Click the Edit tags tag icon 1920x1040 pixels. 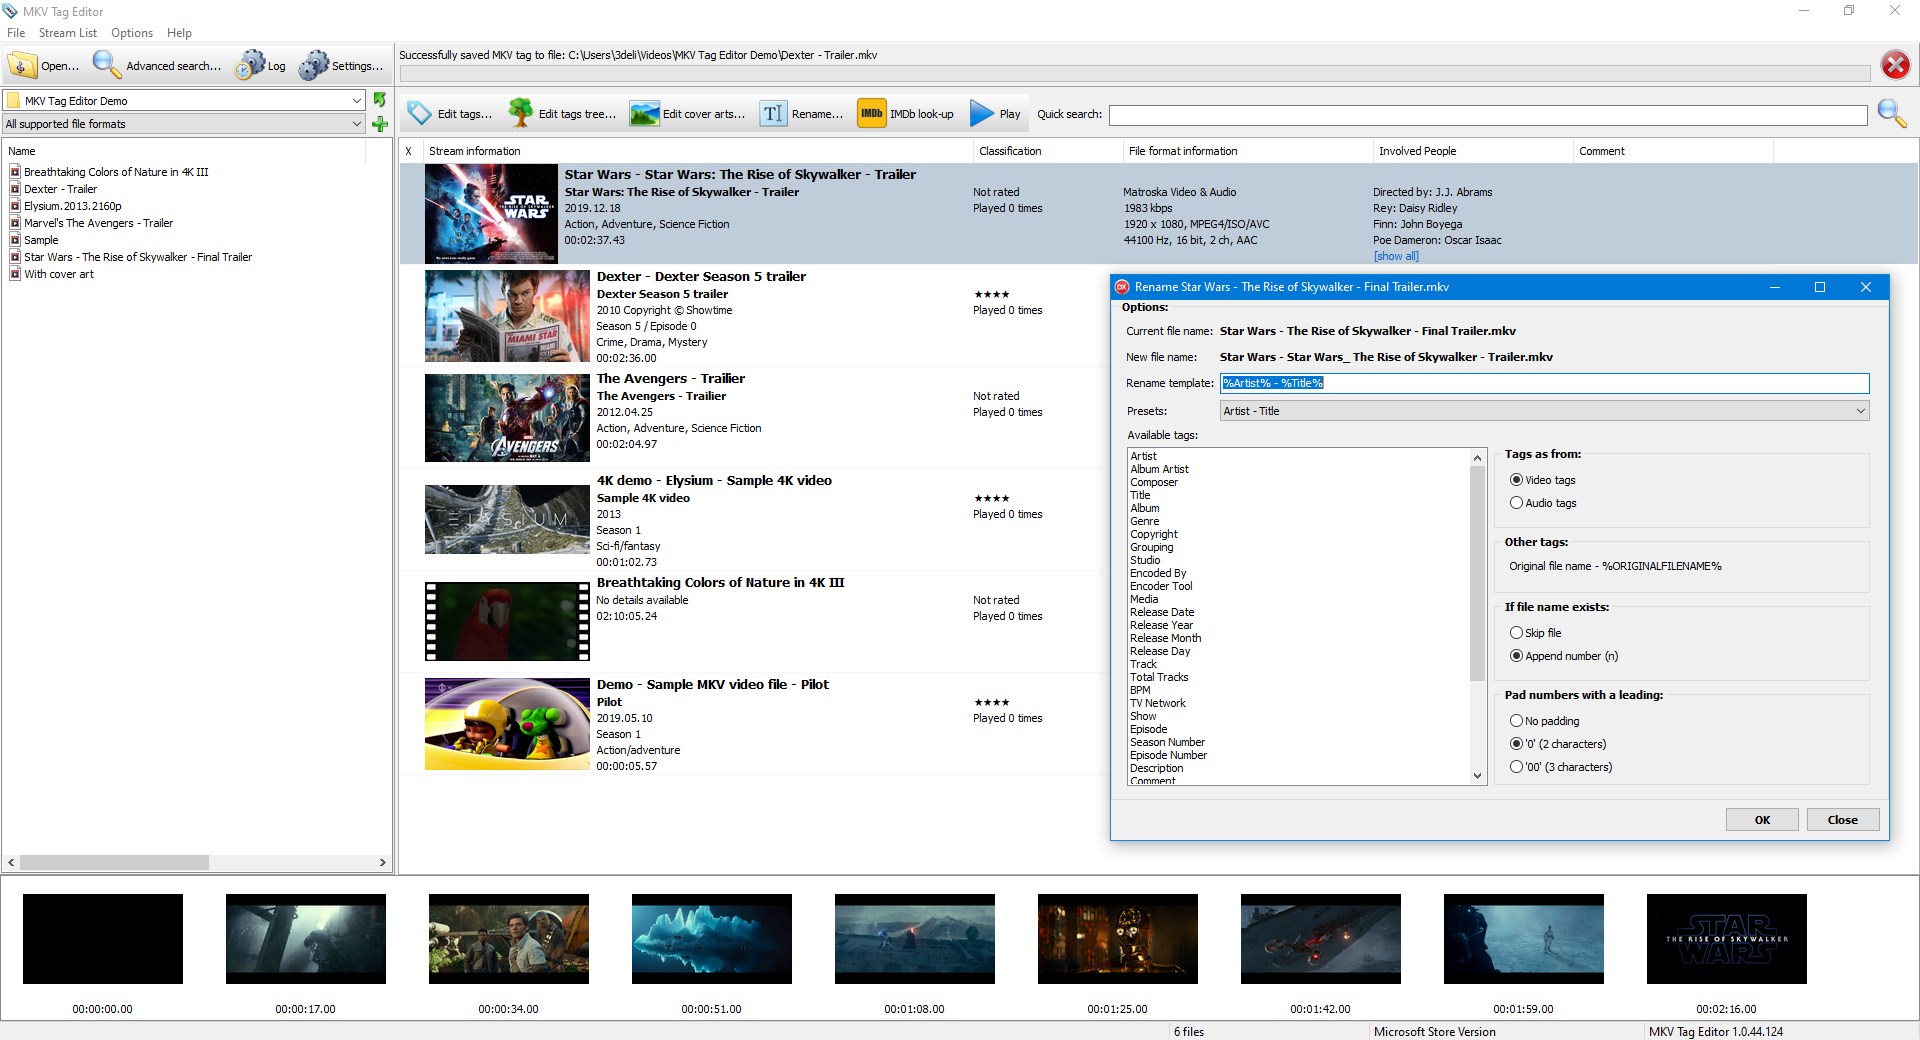420,113
